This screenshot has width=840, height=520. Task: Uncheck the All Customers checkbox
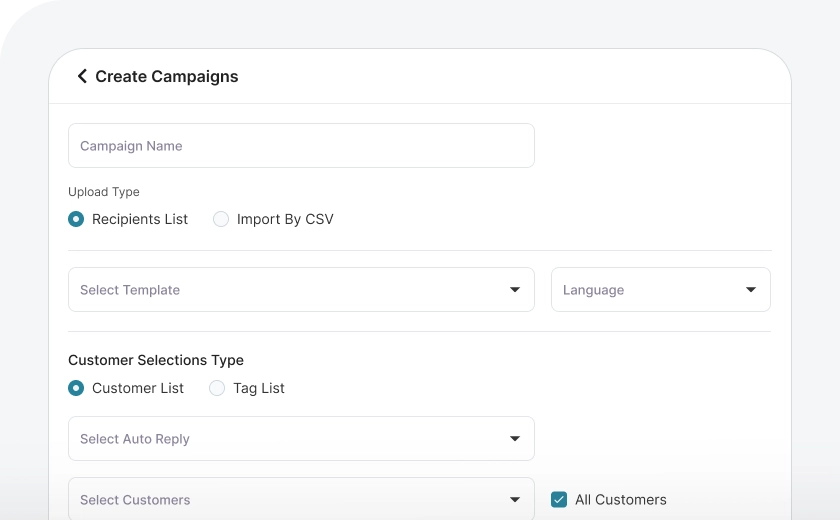559,500
